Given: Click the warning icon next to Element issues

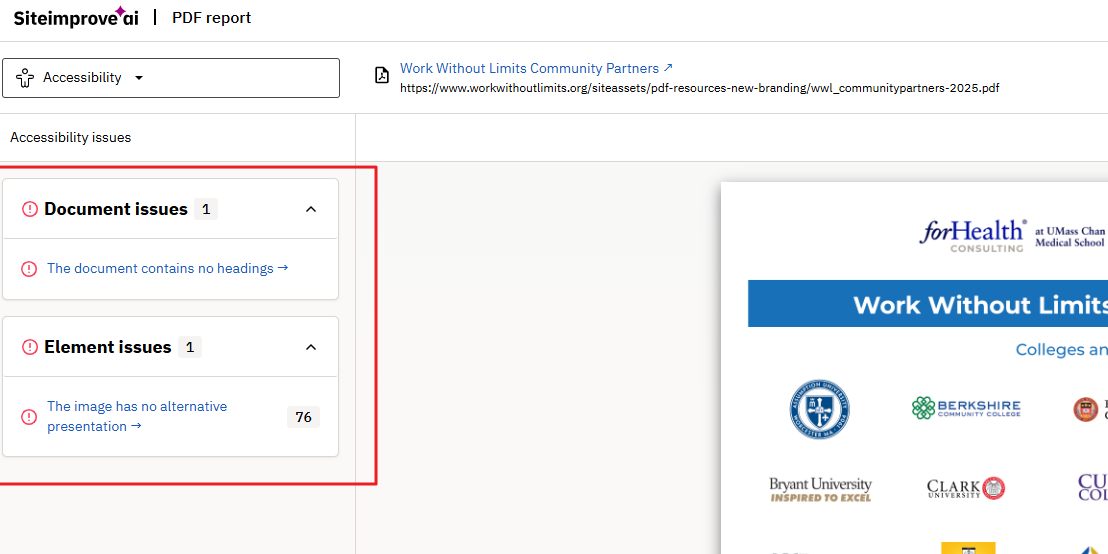Looking at the screenshot, I should [30, 347].
